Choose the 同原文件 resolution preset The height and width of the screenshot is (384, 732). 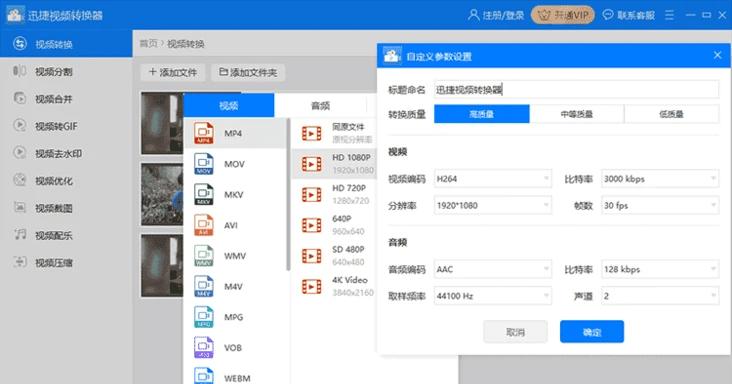click(x=334, y=133)
